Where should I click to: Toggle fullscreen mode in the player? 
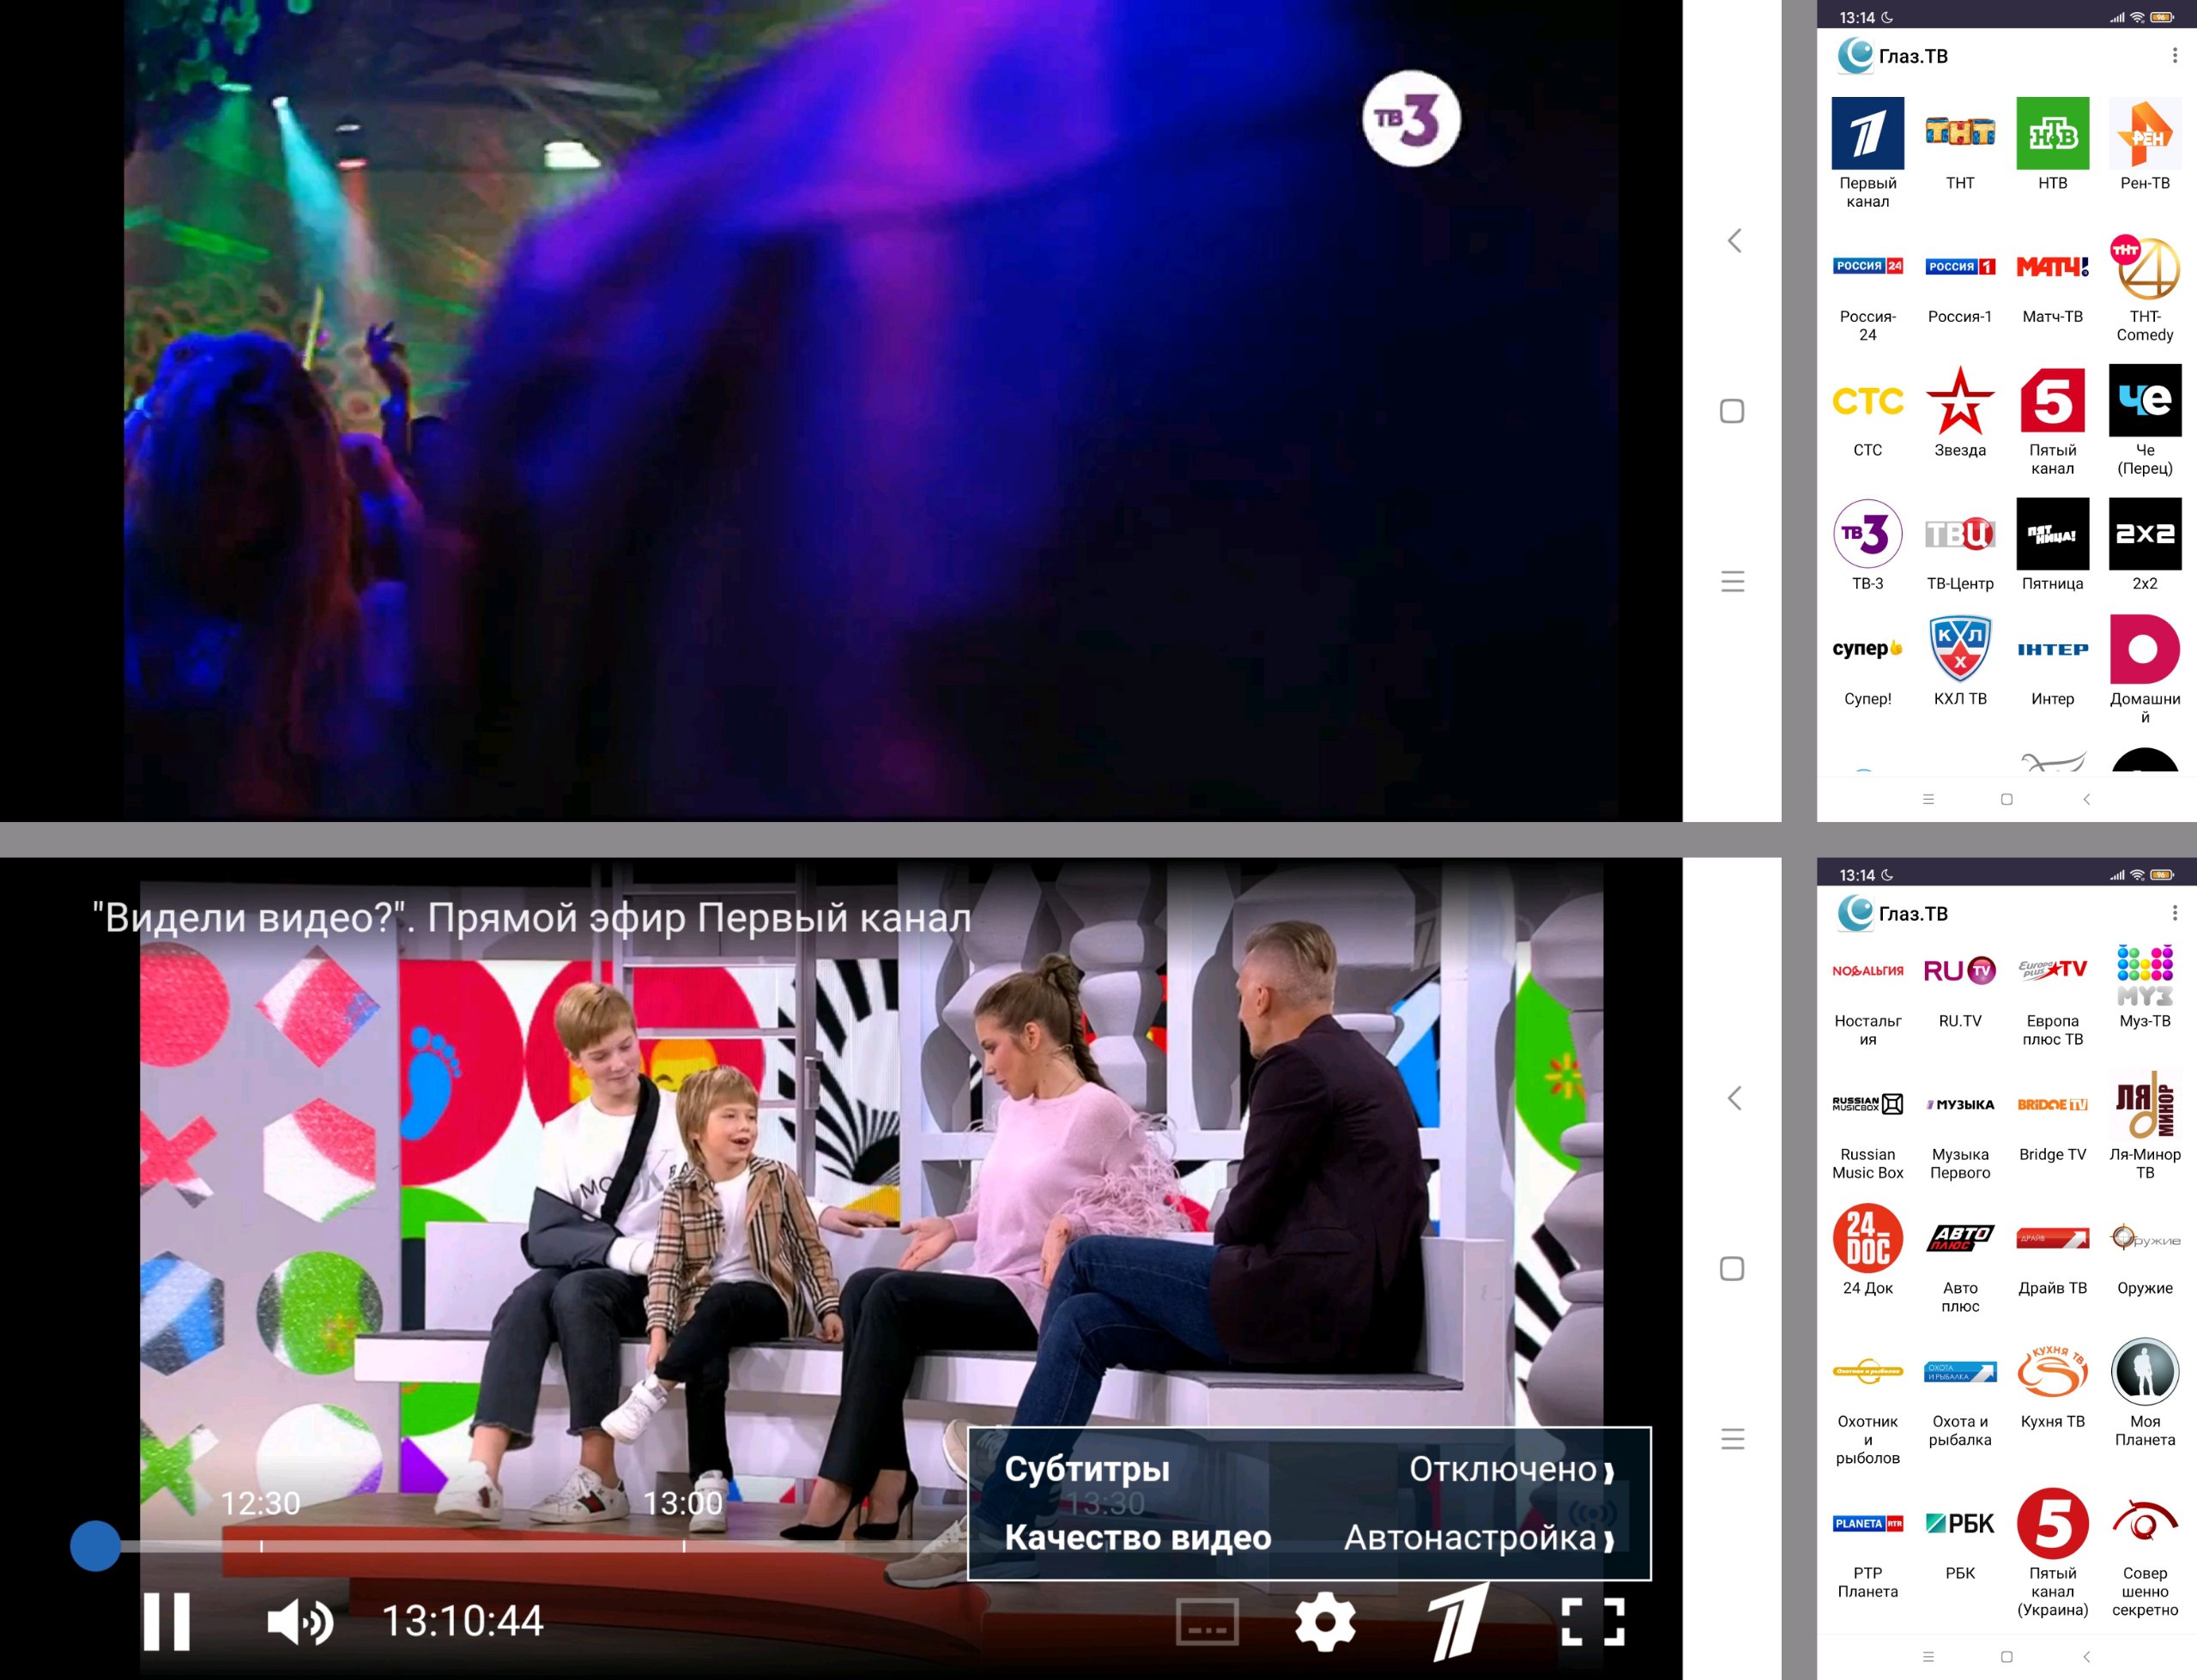pyautogui.click(x=1592, y=1621)
